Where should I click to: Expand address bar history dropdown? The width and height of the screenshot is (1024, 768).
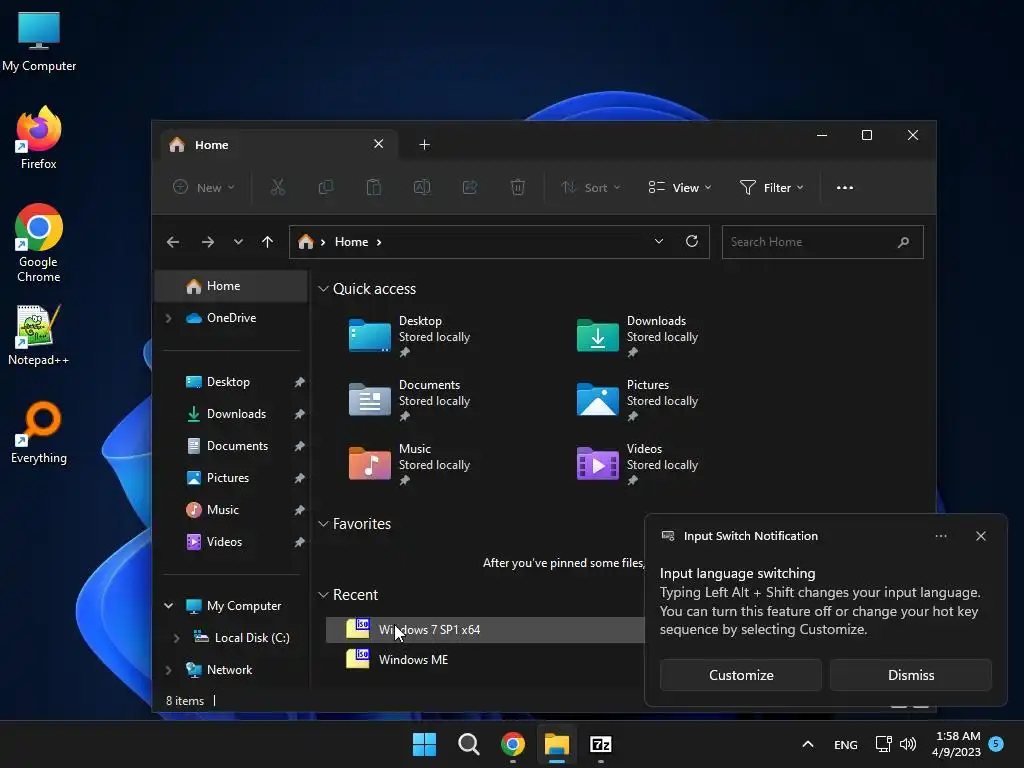pos(659,241)
